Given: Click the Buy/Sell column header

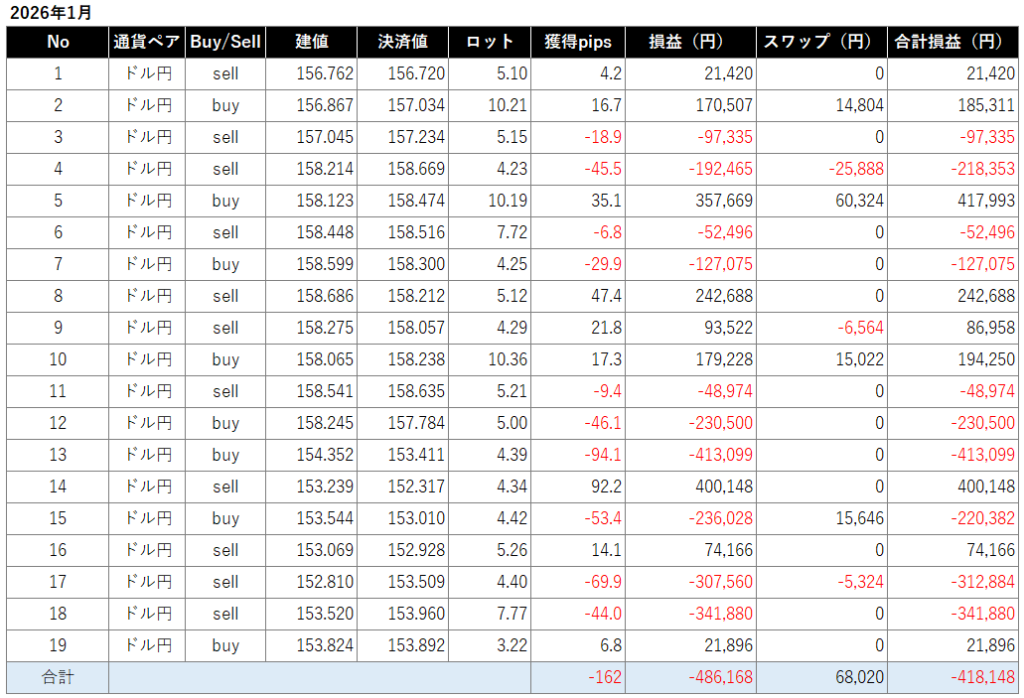Looking at the screenshot, I should (x=225, y=42).
